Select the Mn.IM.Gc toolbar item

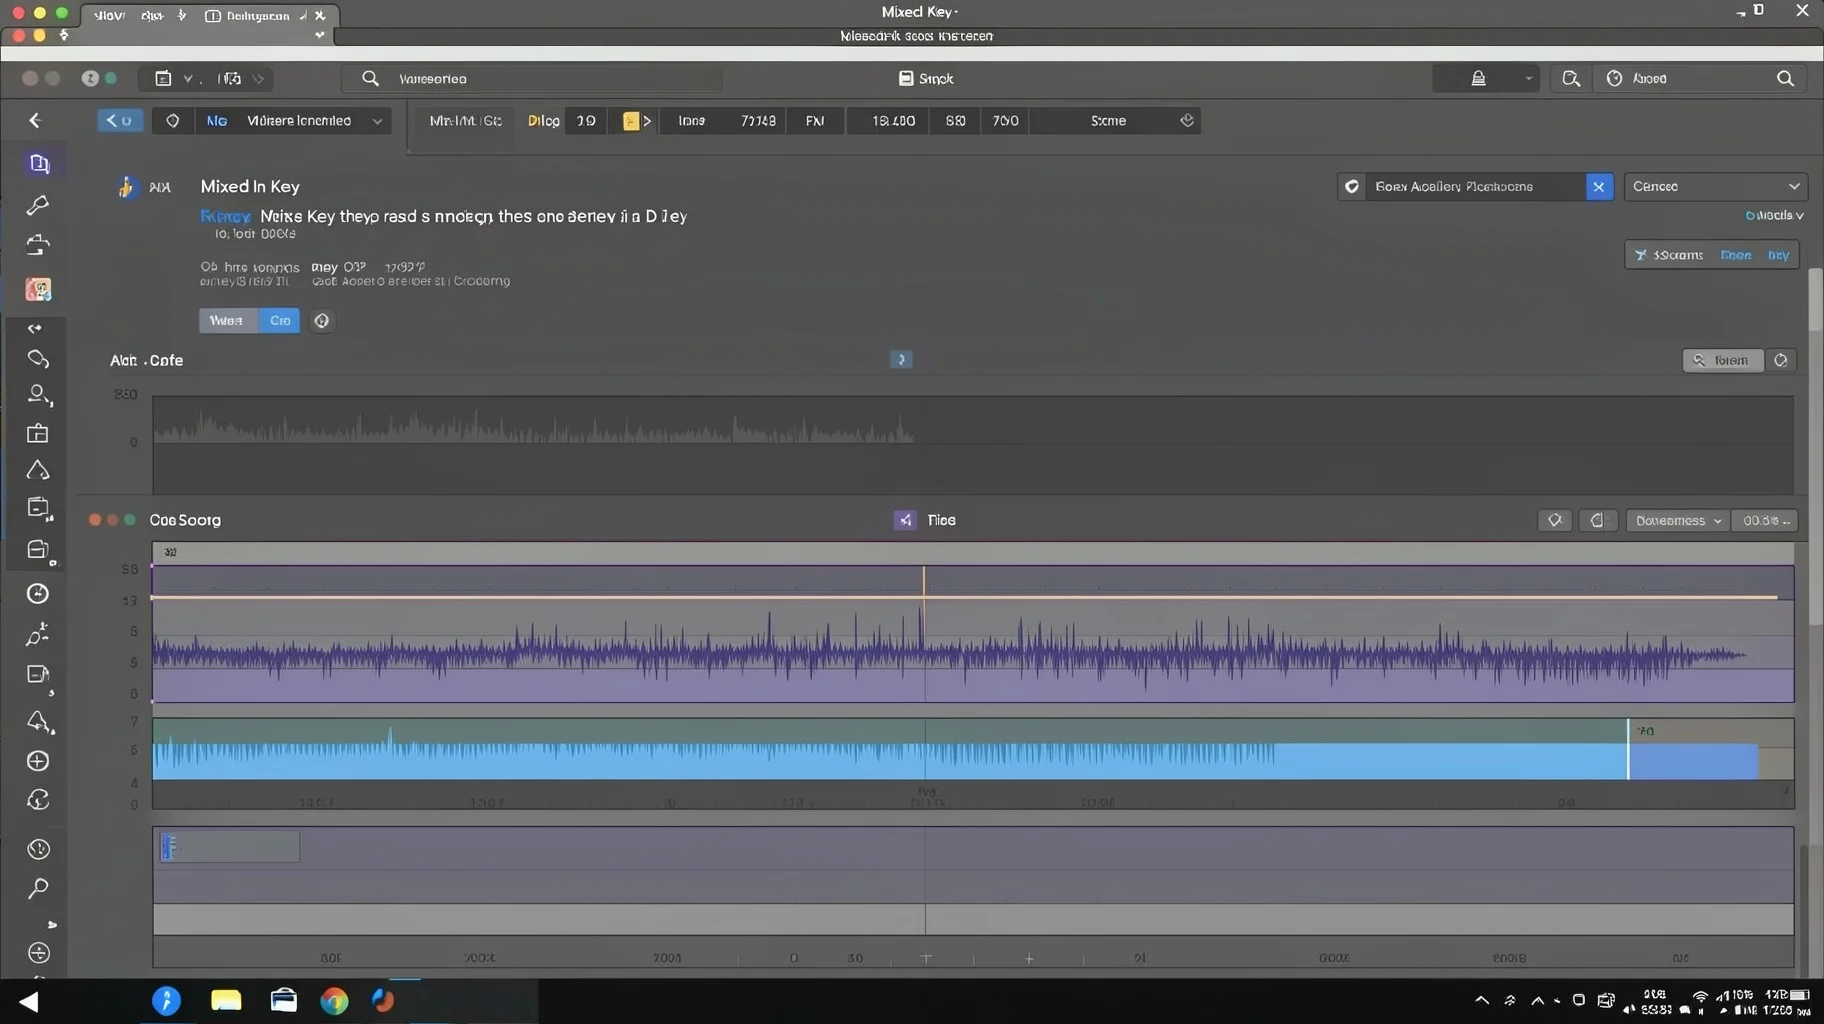(x=465, y=120)
